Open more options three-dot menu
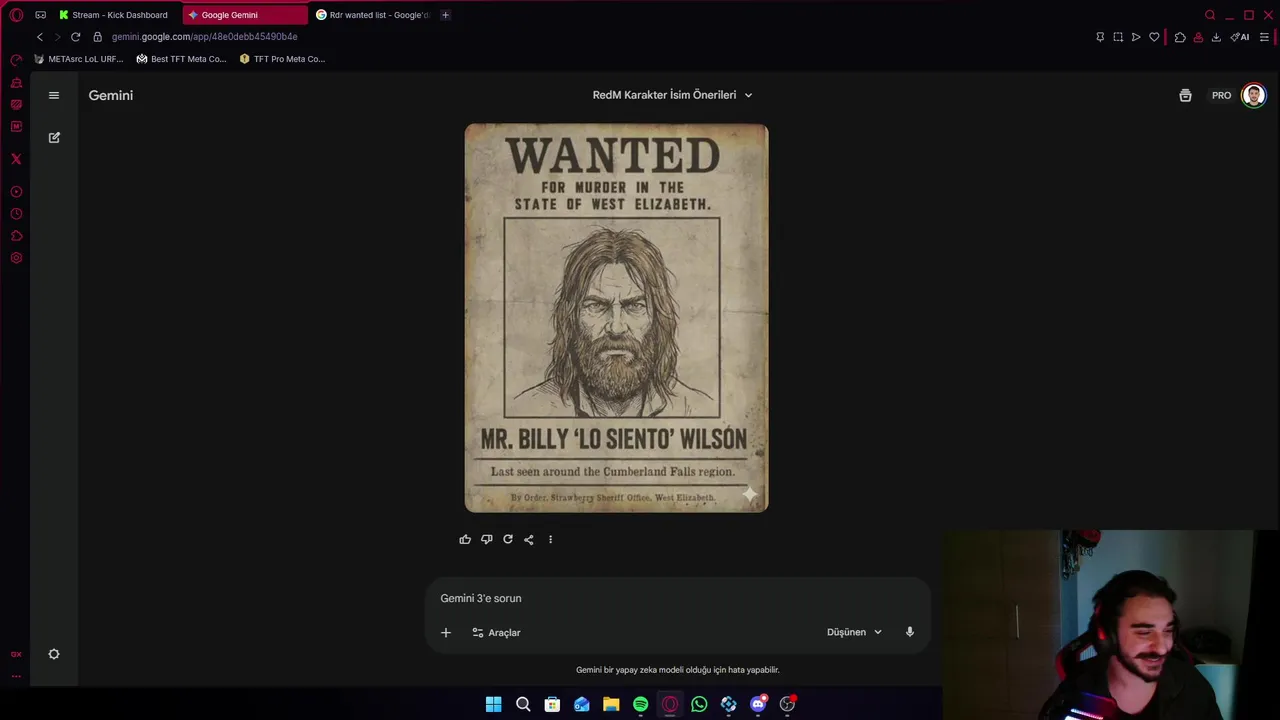 click(x=550, y=539)
